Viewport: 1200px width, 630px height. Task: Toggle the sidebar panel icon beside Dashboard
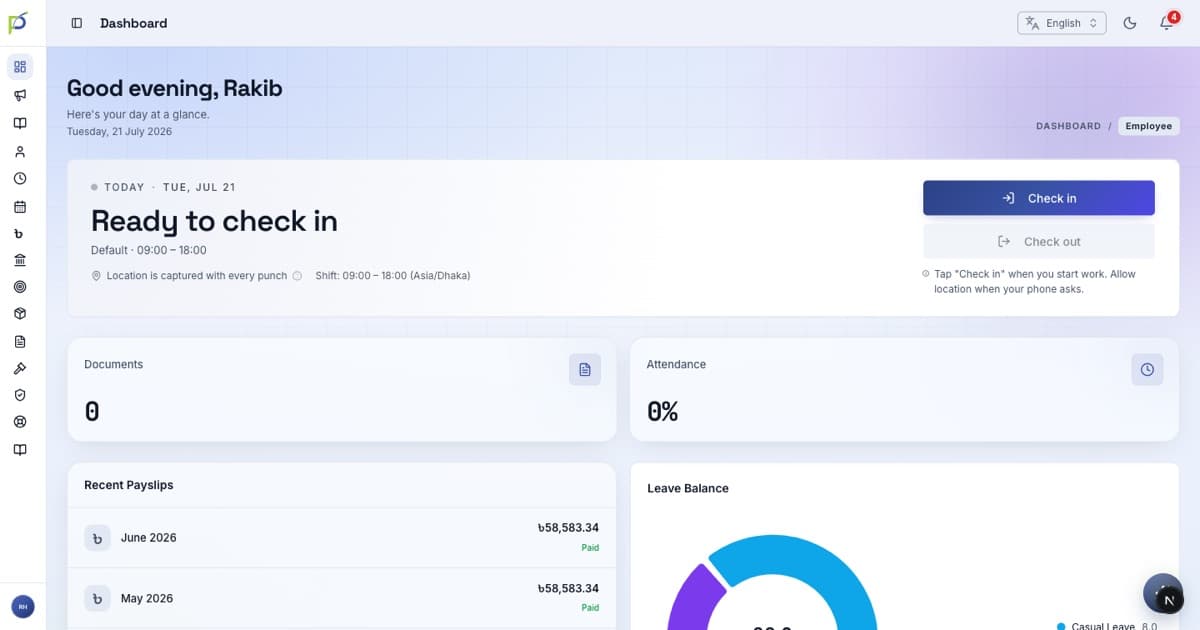[x=77, y=23]
